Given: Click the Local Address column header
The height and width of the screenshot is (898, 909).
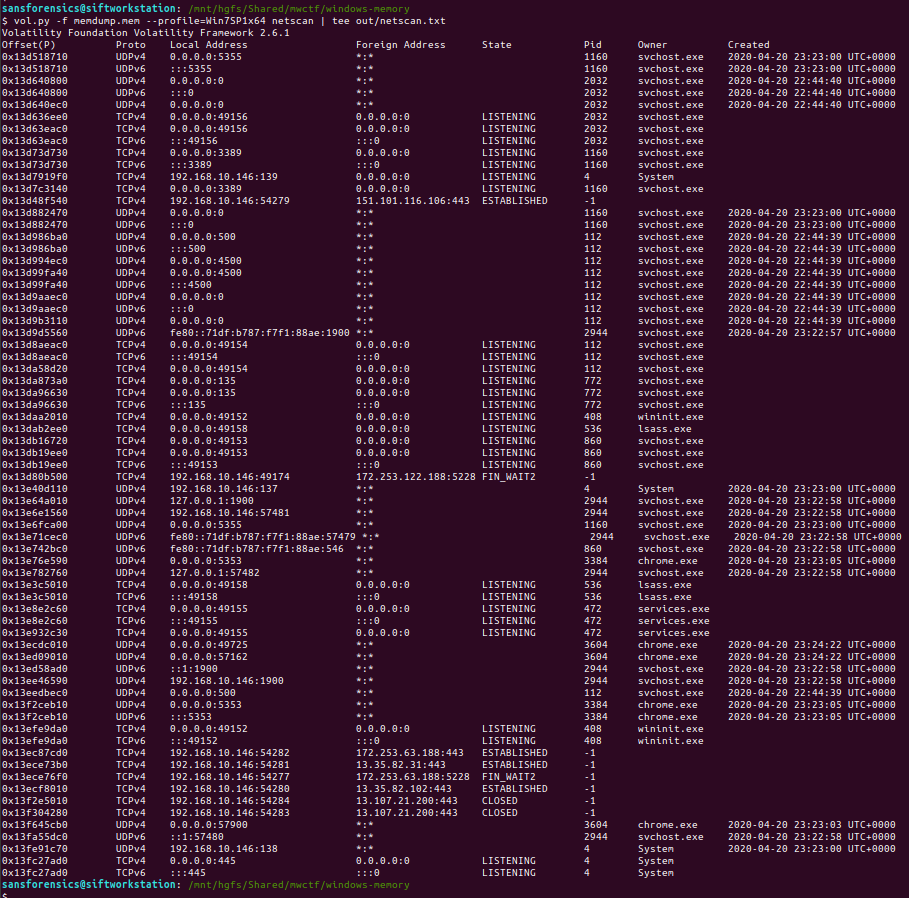Looking at the screenshot, I should click(x=208, y=45).
